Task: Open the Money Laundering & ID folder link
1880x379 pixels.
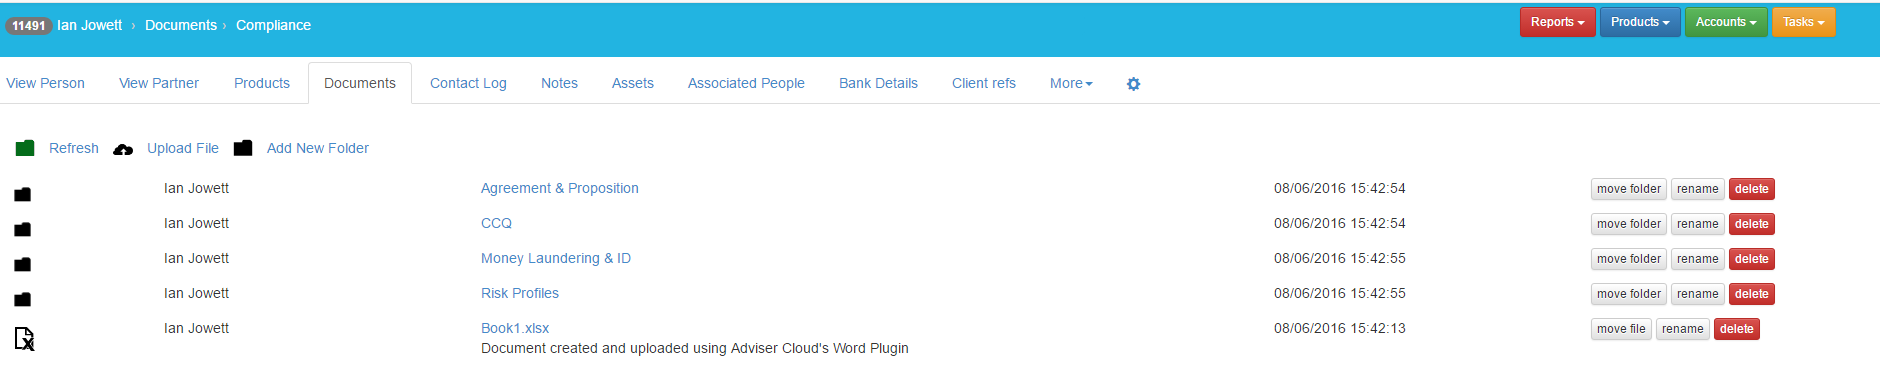Action: pyautogui.click(x=556, y=258)
